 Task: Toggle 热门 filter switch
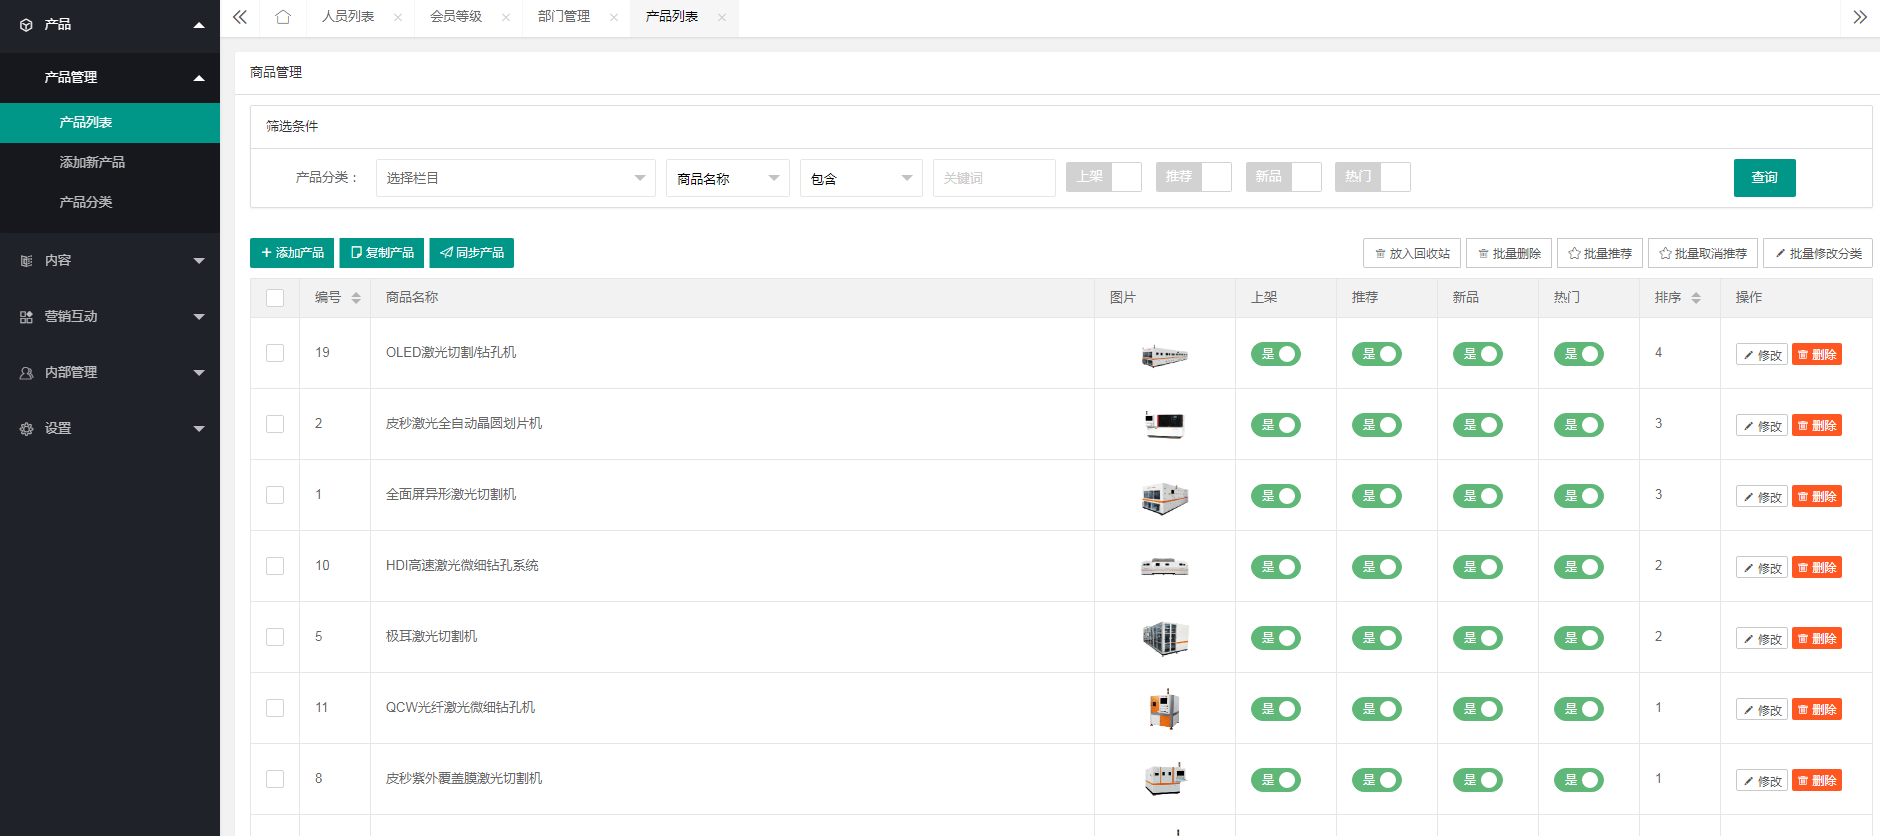pos(1373,177)
